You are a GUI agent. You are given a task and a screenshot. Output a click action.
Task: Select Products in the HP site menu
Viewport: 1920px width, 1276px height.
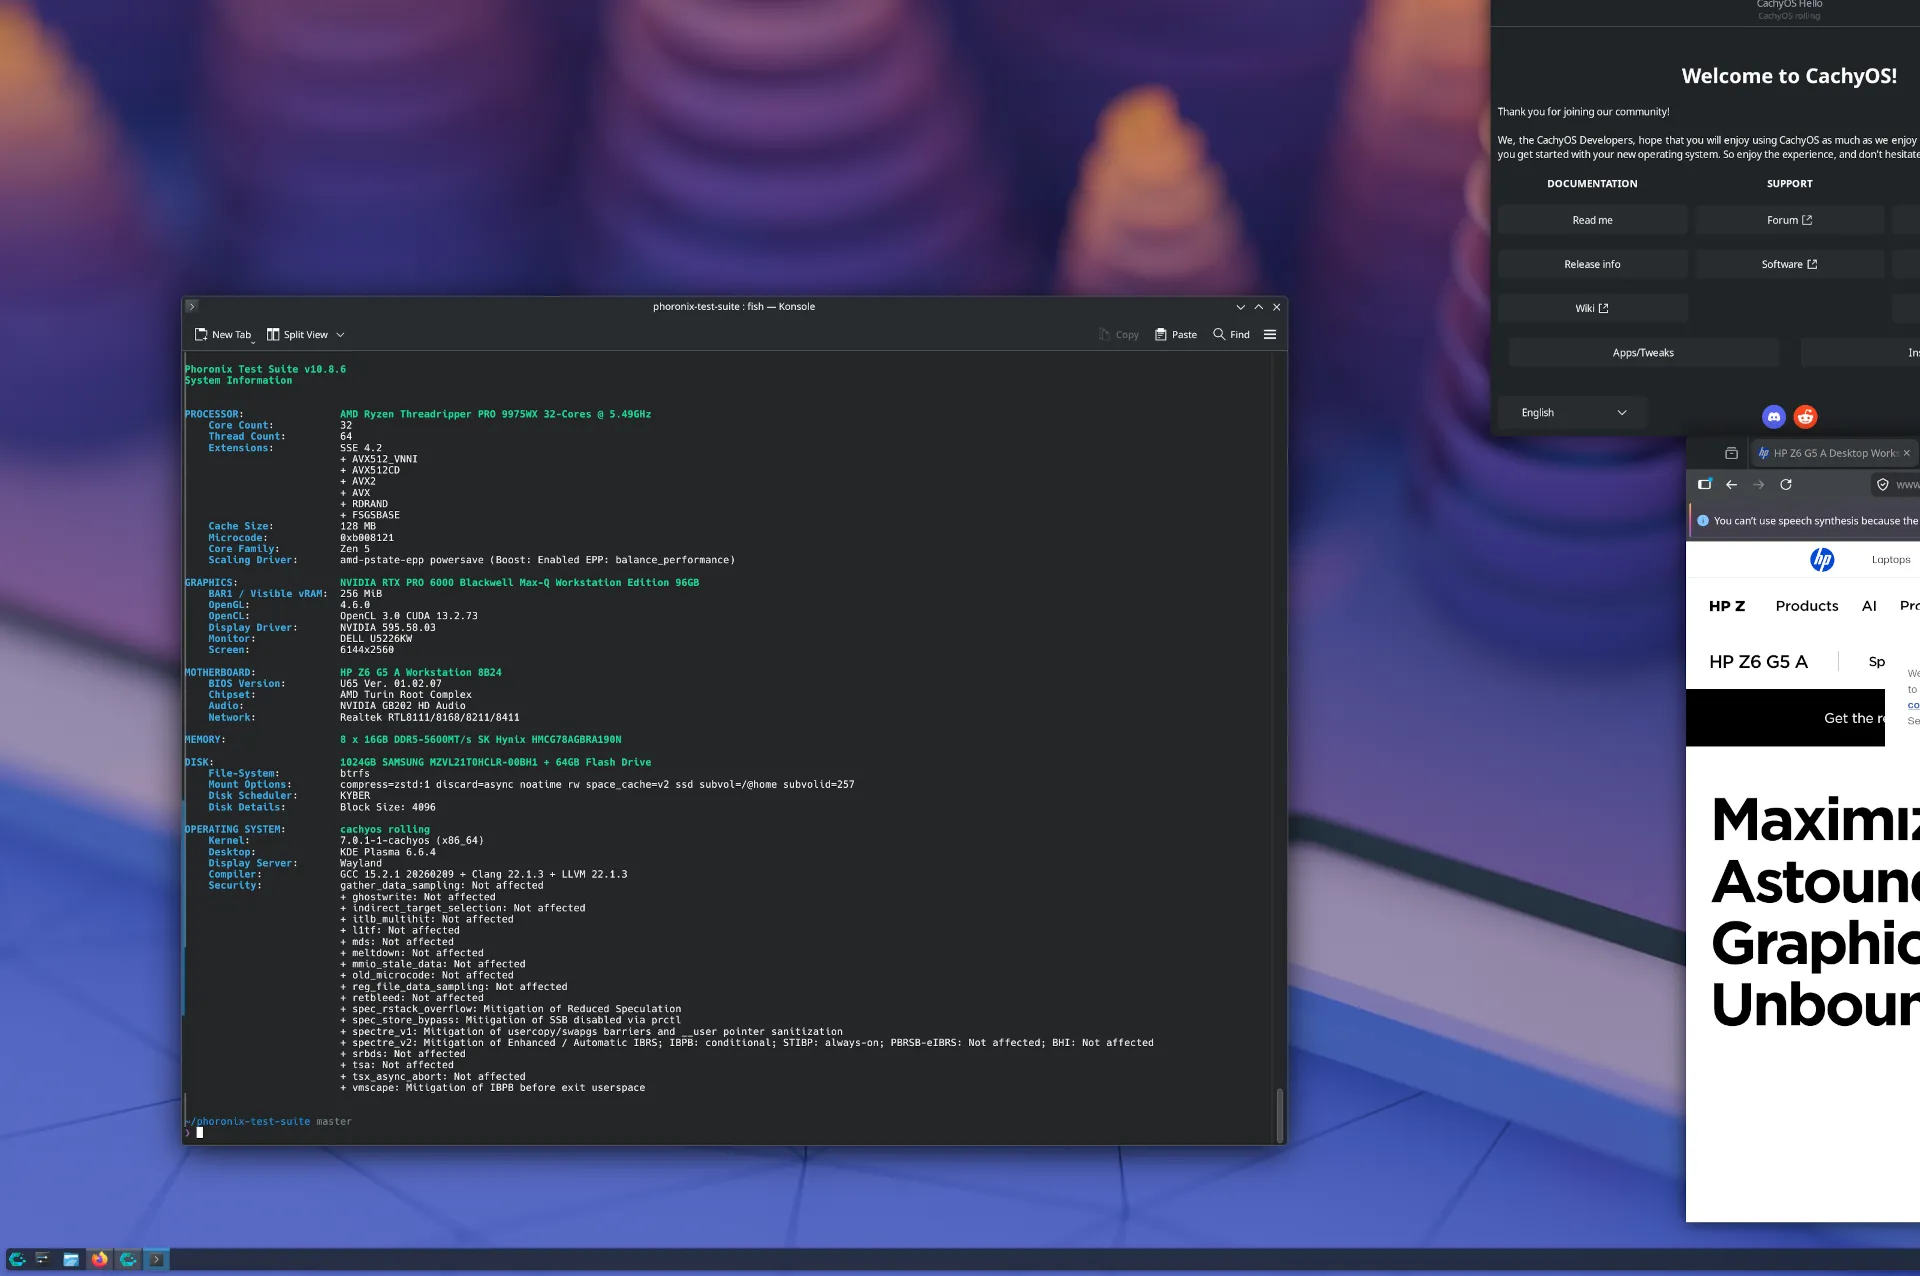point(1806,606)
